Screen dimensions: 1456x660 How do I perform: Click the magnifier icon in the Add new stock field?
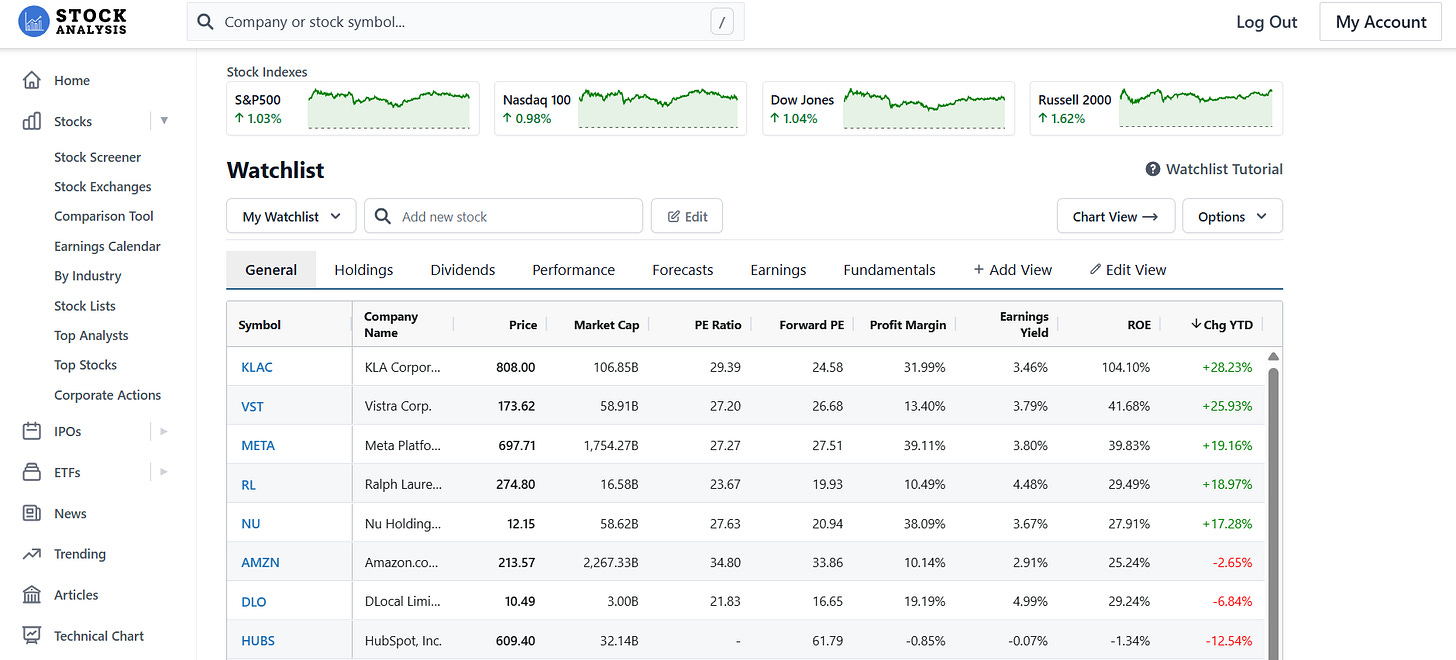point(382,216)
